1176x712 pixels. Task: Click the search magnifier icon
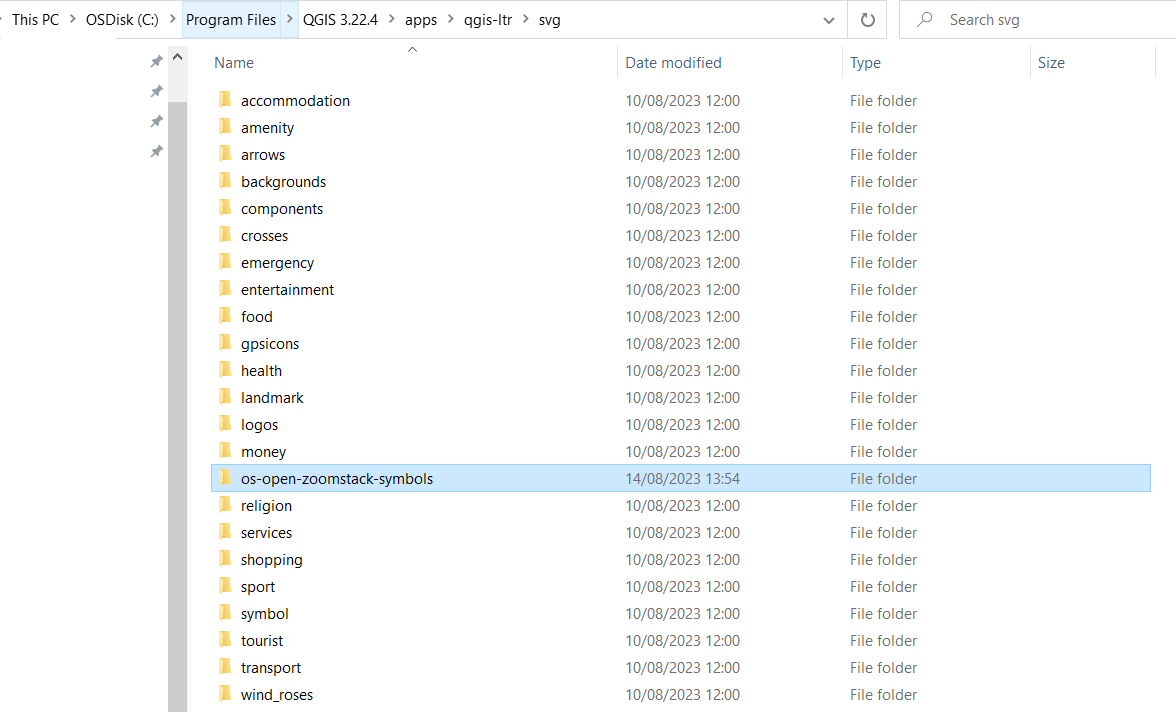click(923, 19)
